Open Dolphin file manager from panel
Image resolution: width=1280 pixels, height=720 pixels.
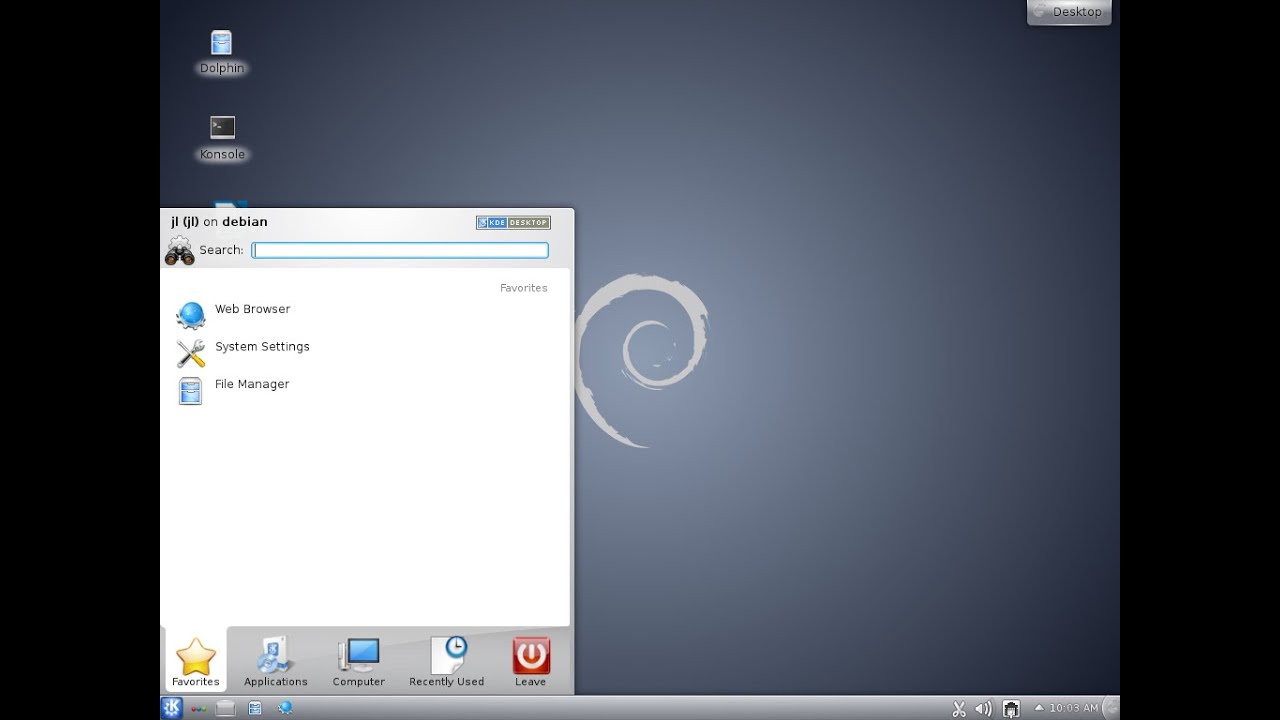tap(255, 708)
